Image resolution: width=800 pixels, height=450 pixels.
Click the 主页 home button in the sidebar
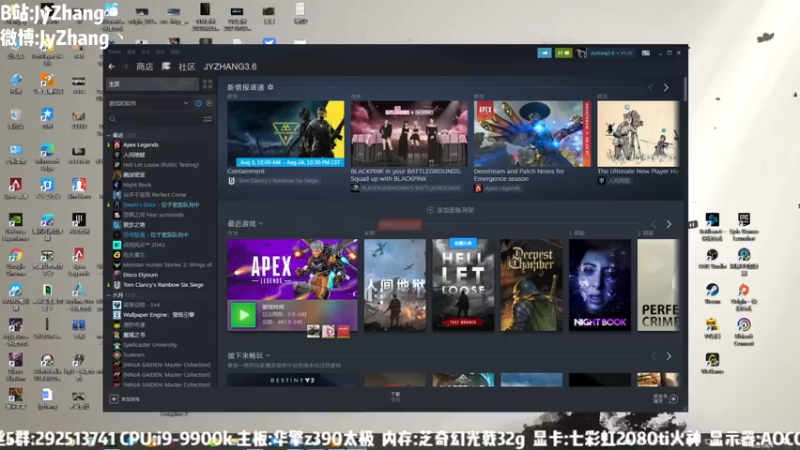tap(152, 84)
